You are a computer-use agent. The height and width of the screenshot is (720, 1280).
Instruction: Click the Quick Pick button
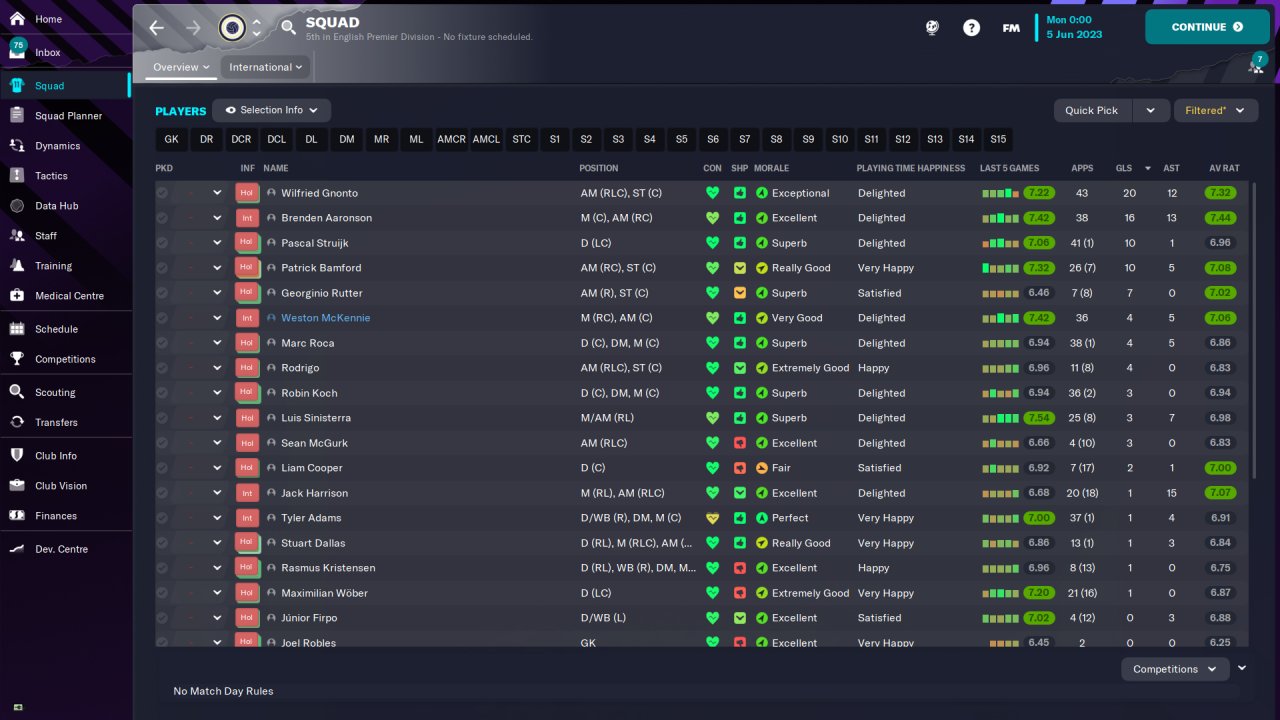point(1092,110)
